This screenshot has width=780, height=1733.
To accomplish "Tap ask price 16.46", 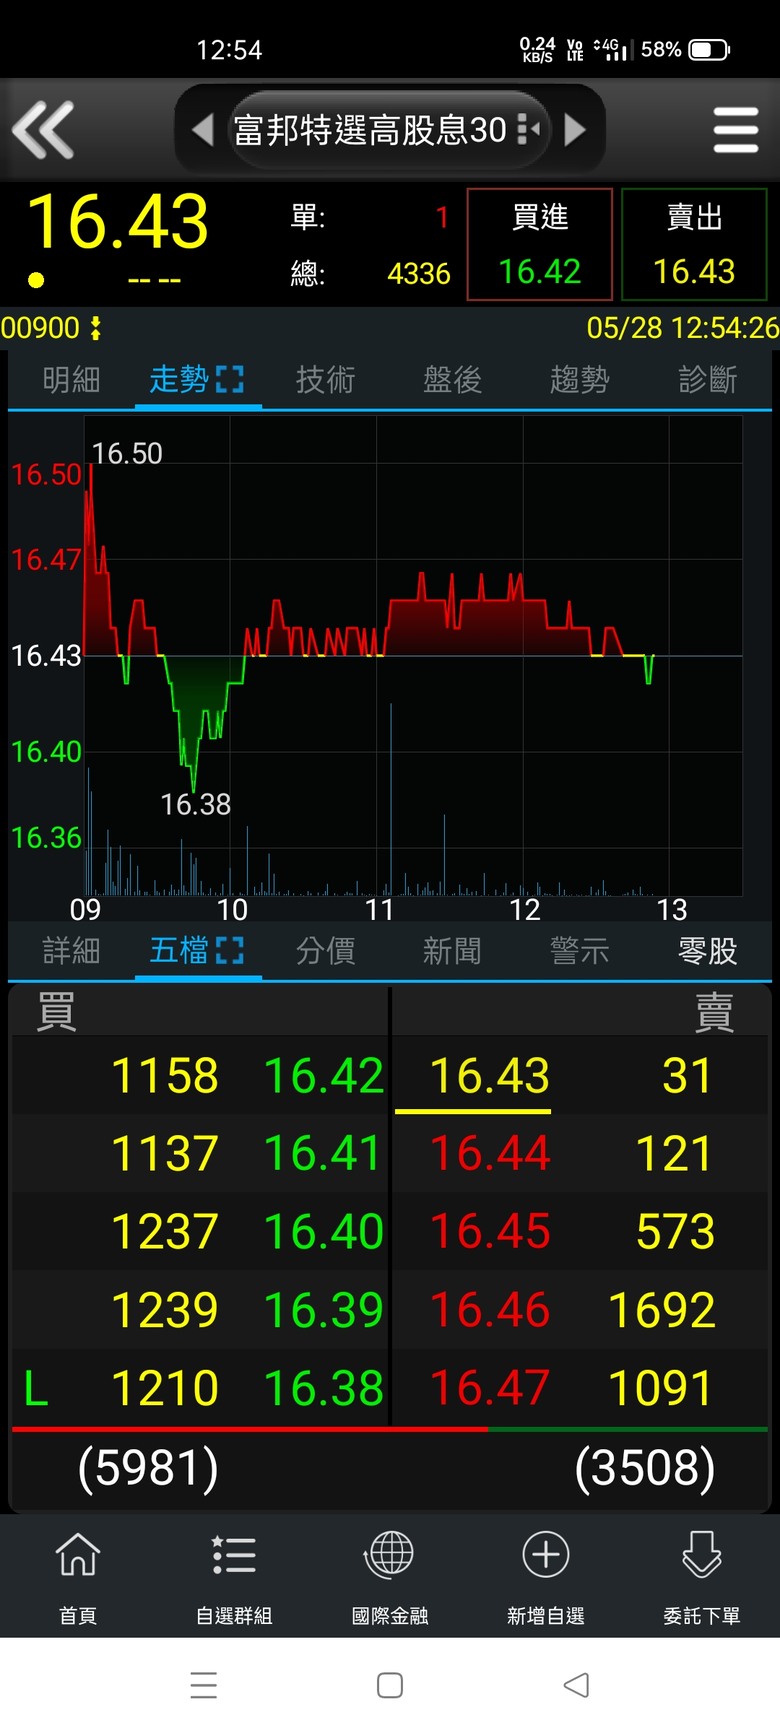I will point(490,1310).
